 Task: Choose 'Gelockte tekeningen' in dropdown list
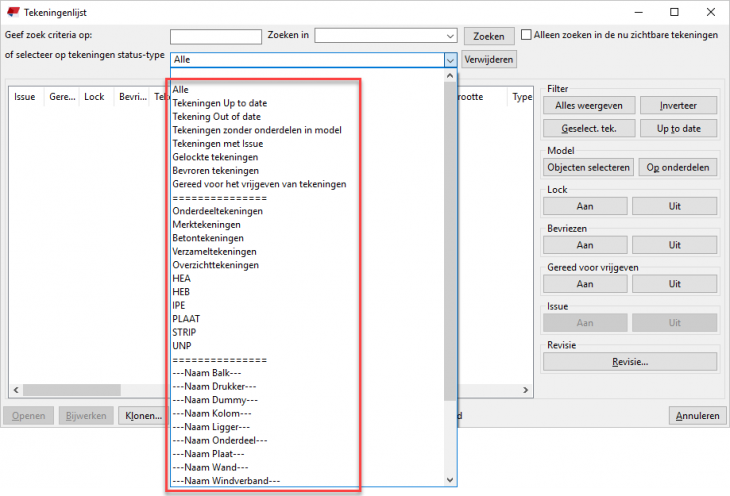click(215, 157)
